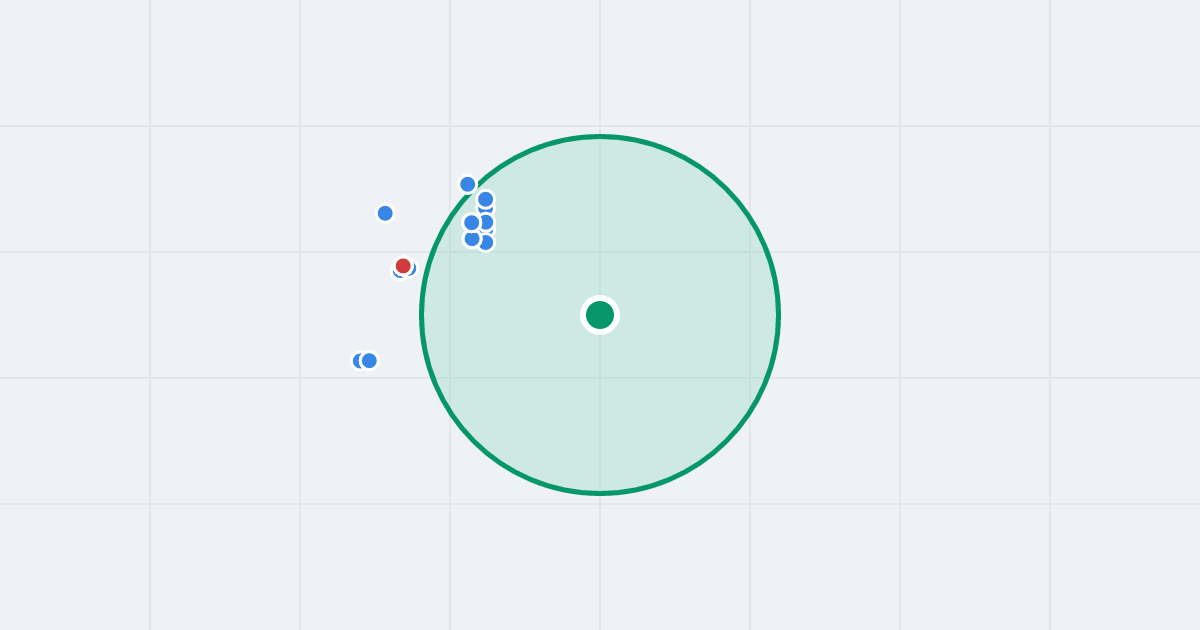The height and width of the screenshot is (630, 1200).
Task: Select the middle-right blue marker in the cluster
Action: [x=486, y=222]
